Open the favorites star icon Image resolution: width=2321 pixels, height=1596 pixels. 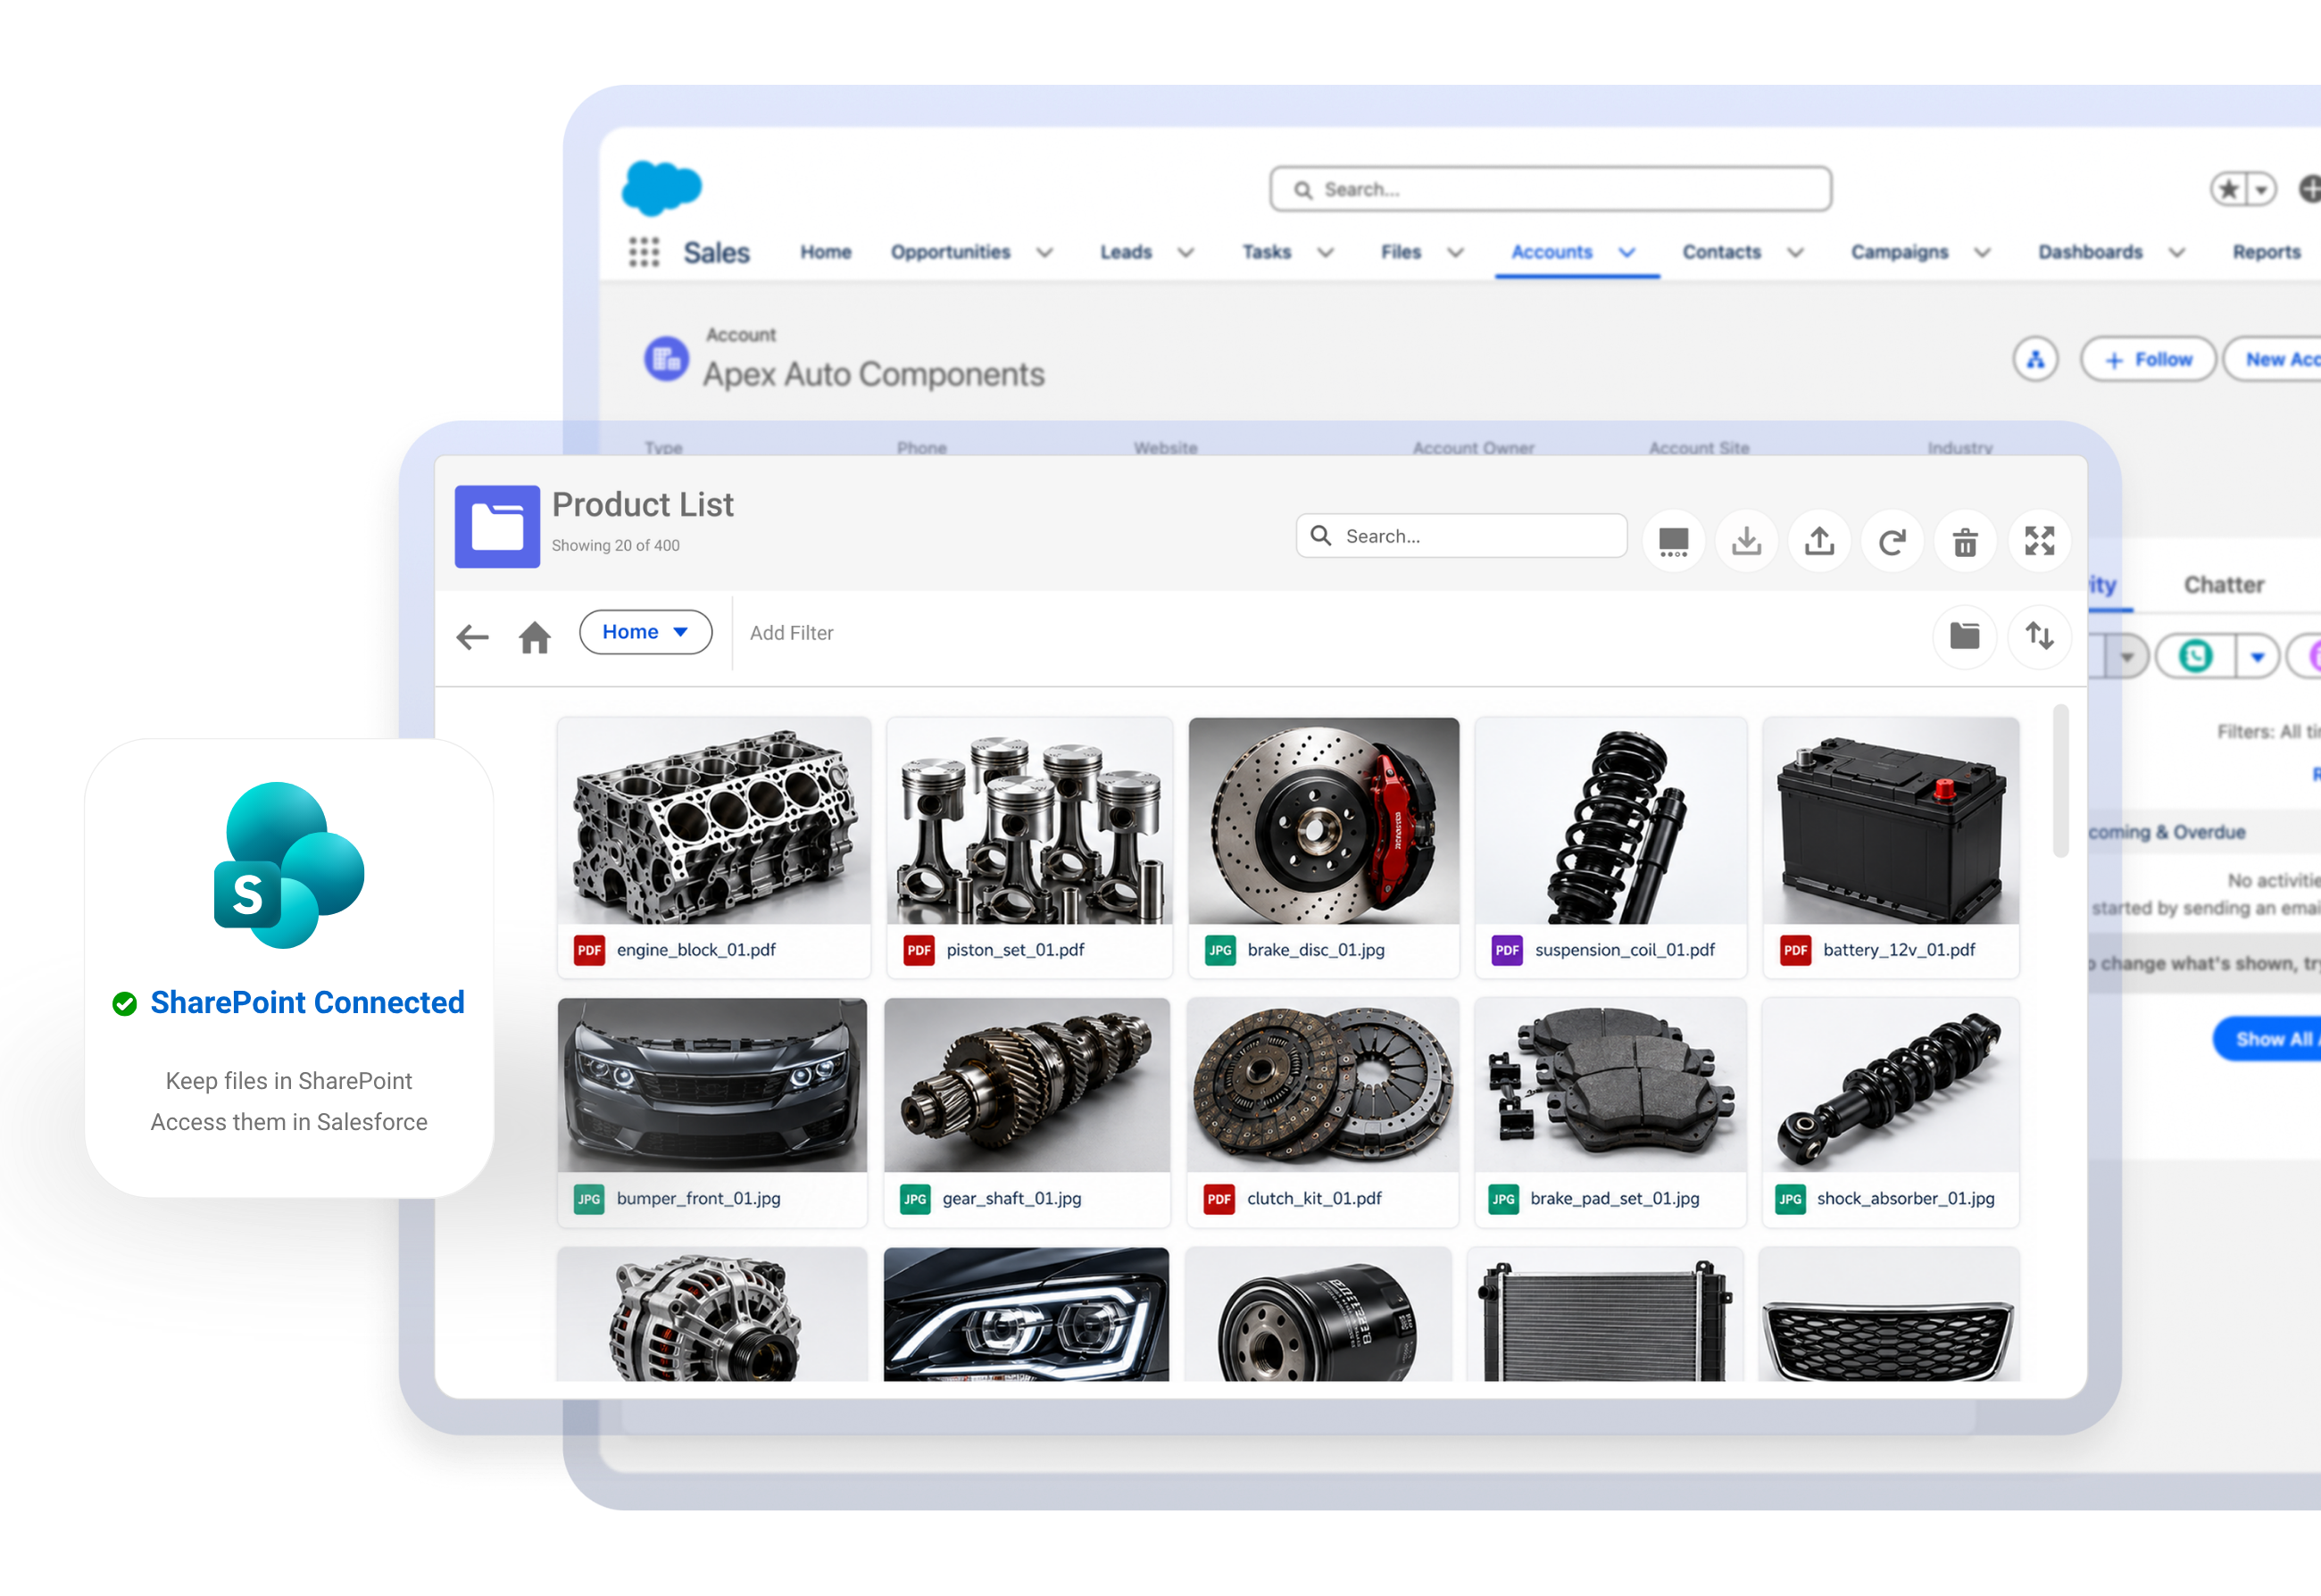[x=2228, y=188]
